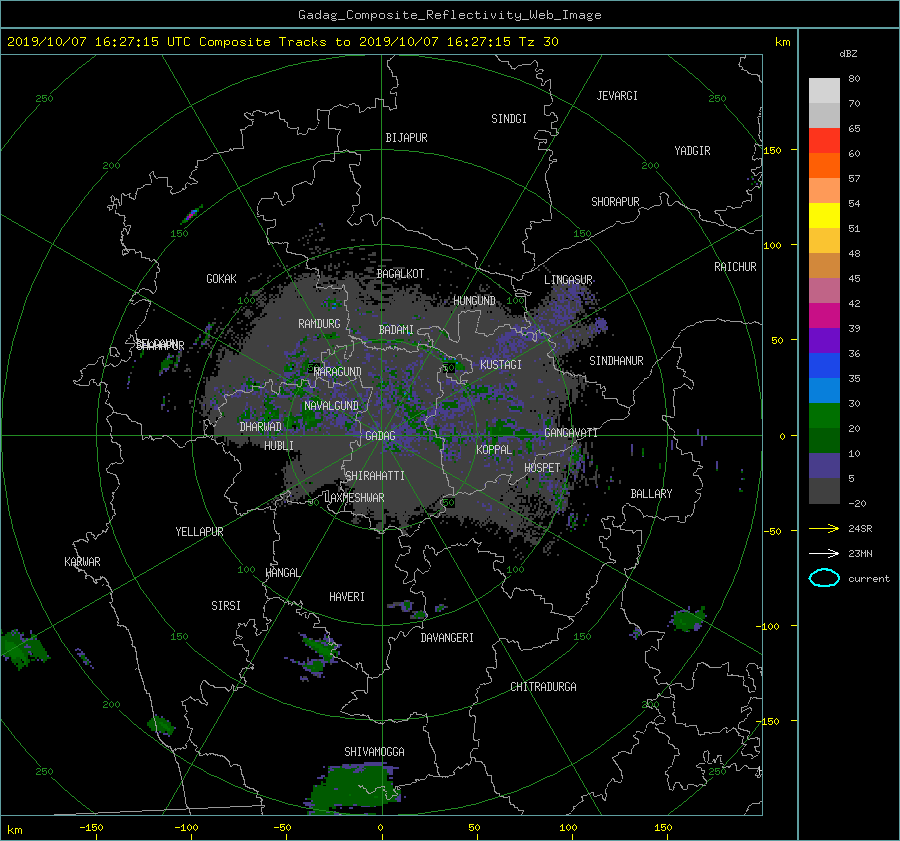
Task: Click the white 23MN track arrow in legend
Action: click(x=824, y=553)
